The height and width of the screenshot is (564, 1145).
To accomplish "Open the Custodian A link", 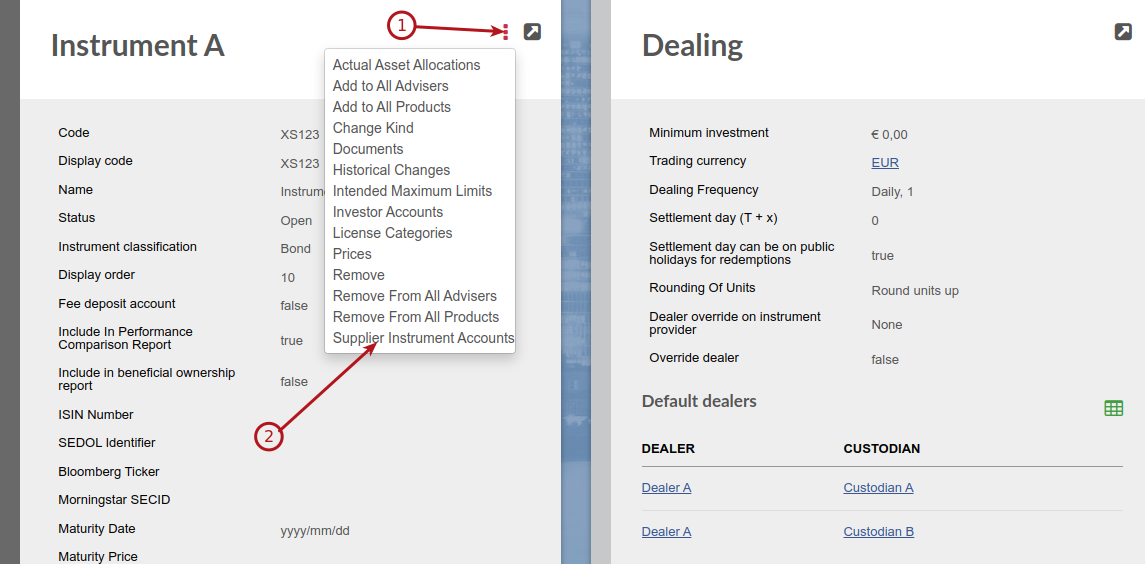I will tap(878, 488).
